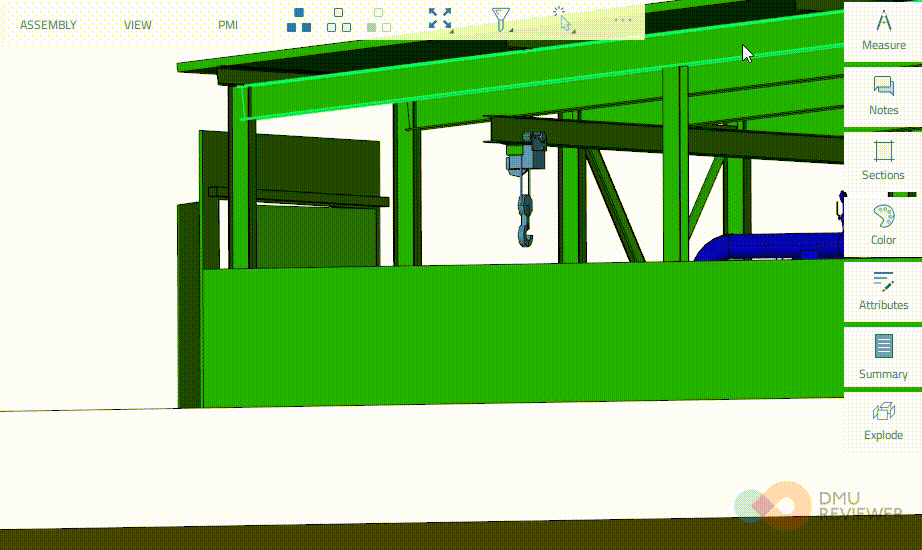
Task: Open the VIEW menu
Action: (138, 25)
